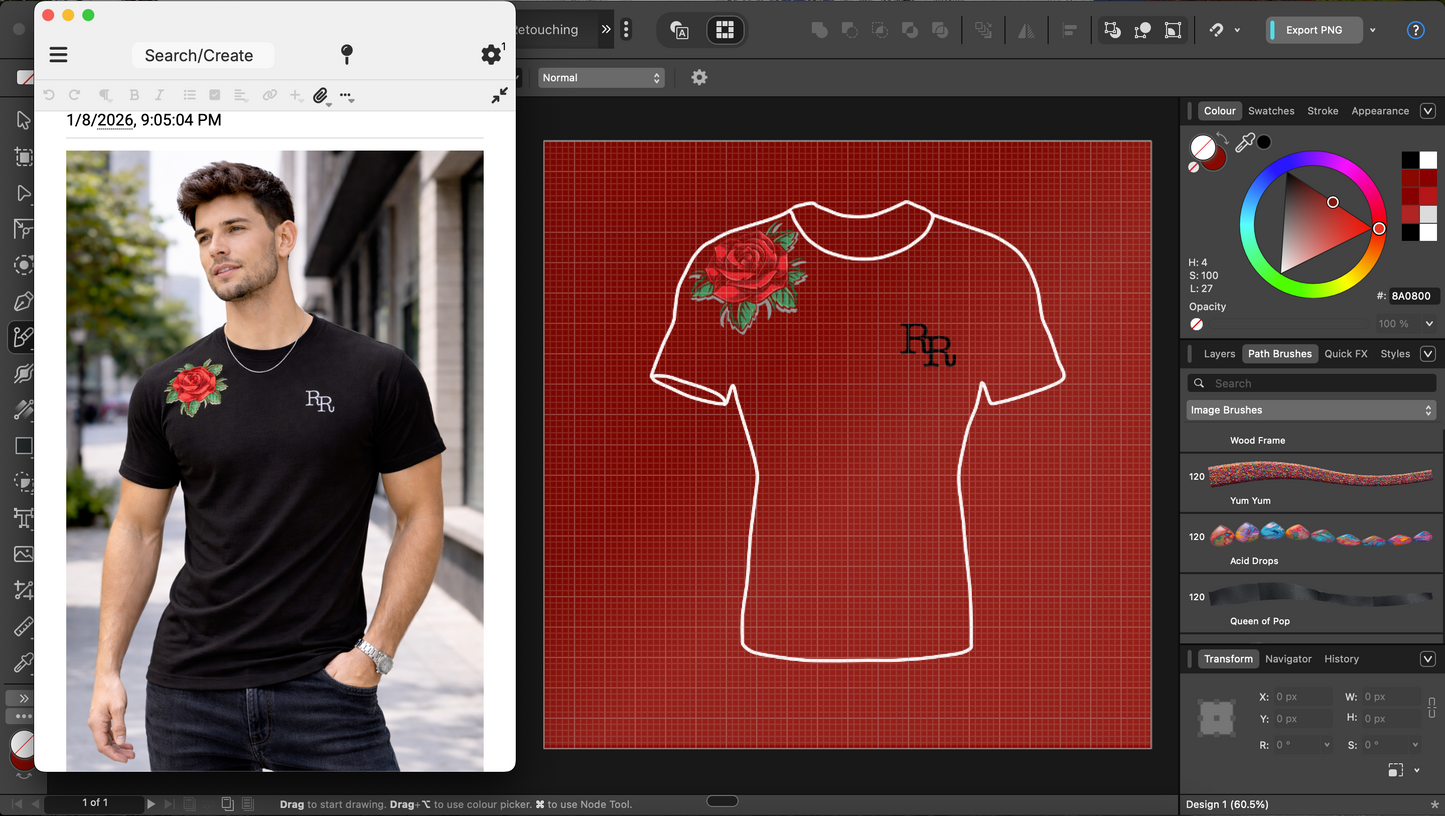Screen dimensions: 1445x816
Task: Open the hamburger menu in note window
Action: [x=59, y=55]
